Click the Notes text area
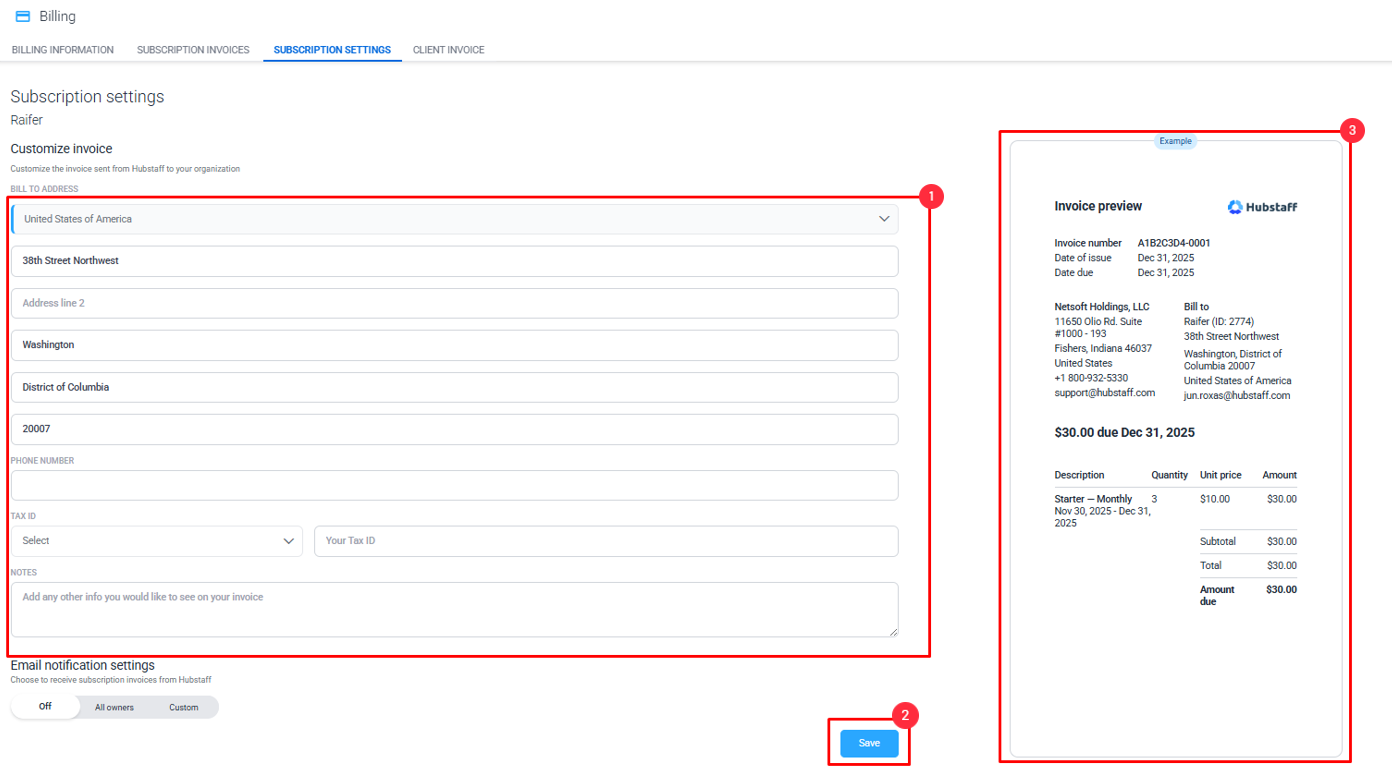1392x778 pixels. click(x=455, y=609)
